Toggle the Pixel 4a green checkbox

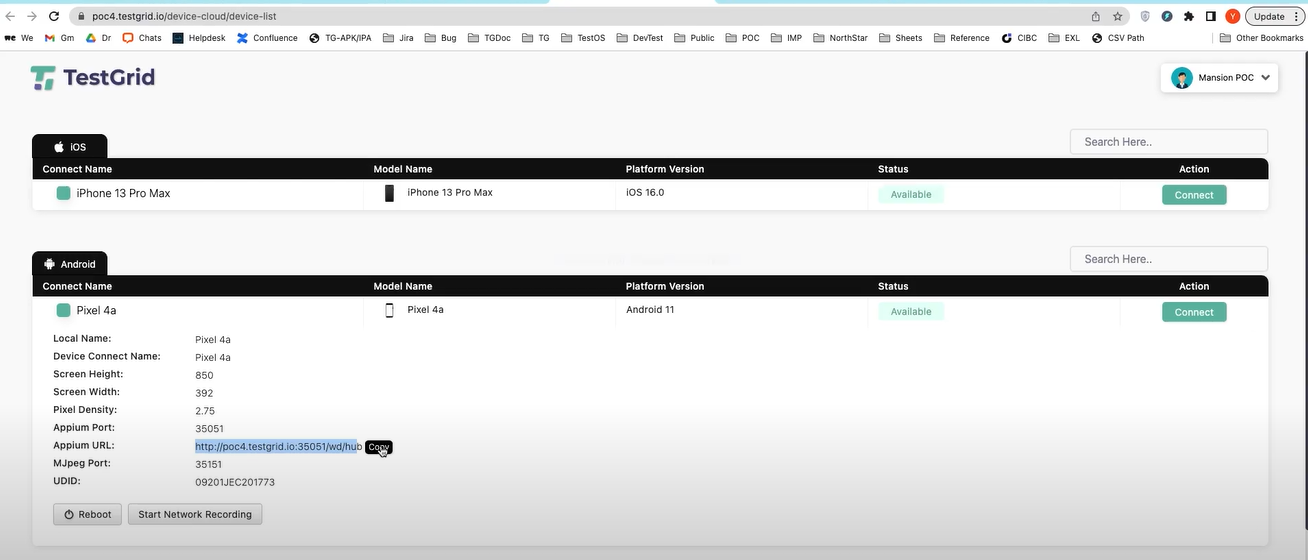[63, 310]
